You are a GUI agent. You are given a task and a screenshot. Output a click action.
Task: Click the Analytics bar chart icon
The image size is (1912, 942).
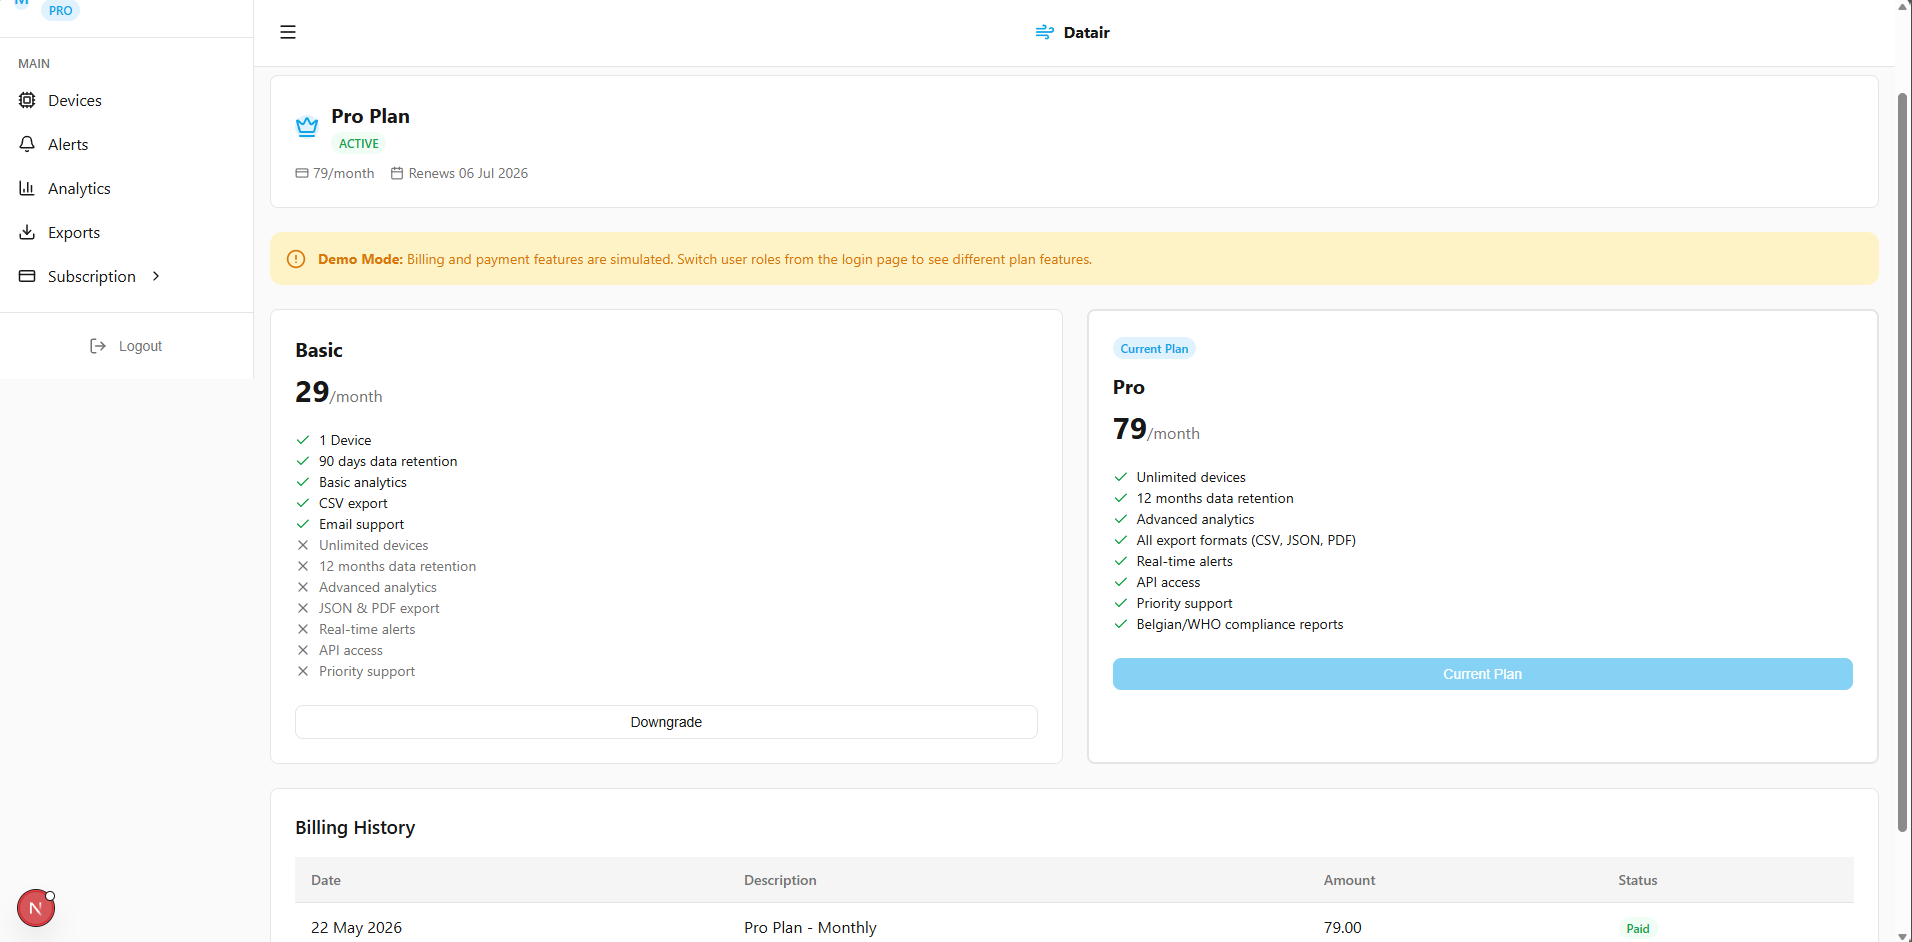27,188
